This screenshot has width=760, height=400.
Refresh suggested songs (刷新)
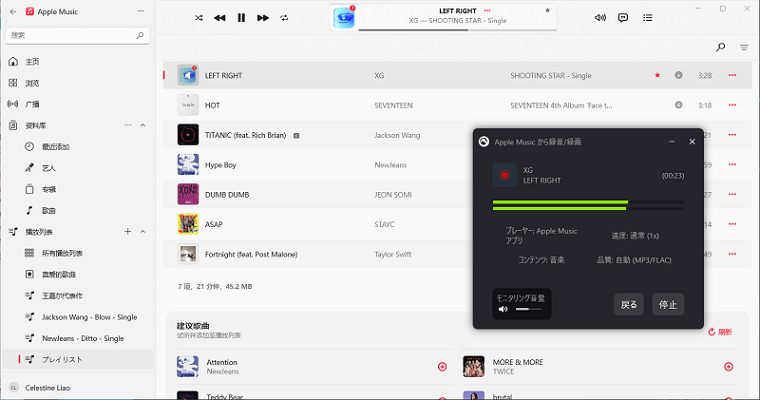[x=720, y=332]
